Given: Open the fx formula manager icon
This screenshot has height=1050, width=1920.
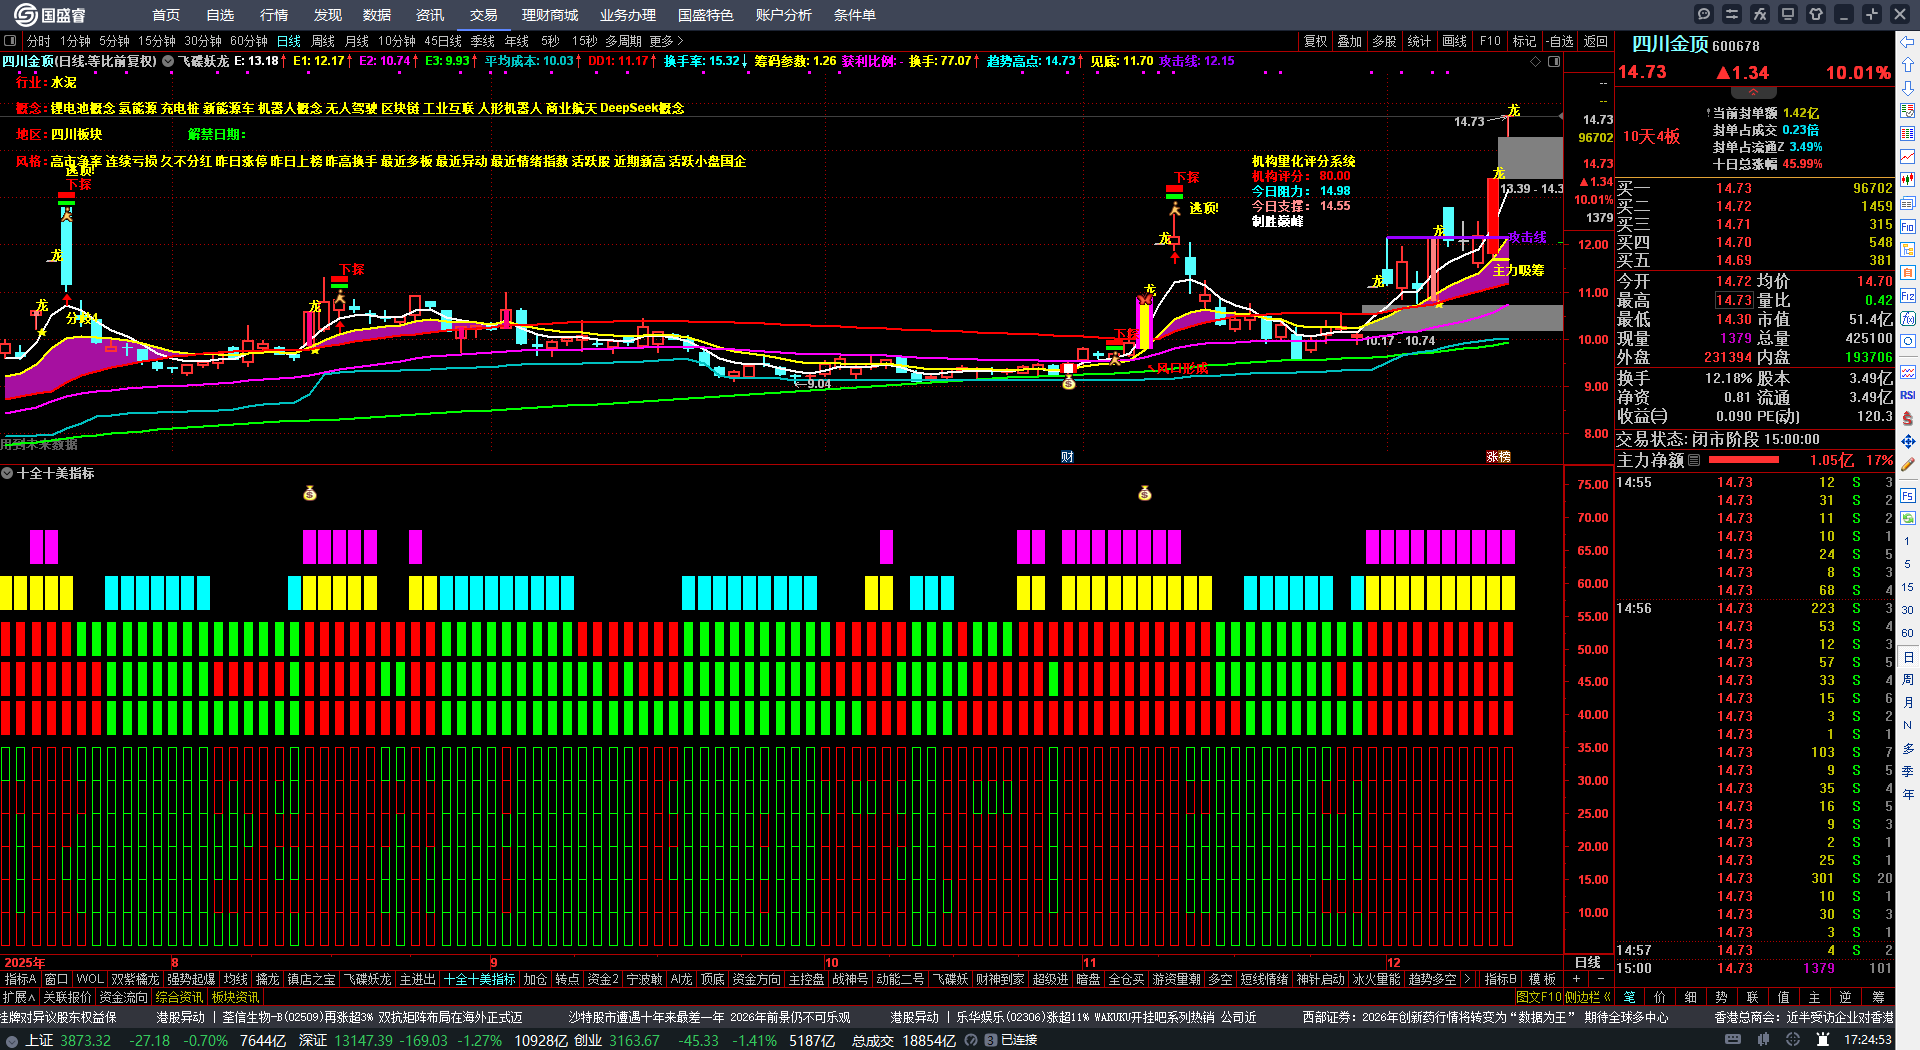Looking at the screenshot, I should tap(1760, 14).
